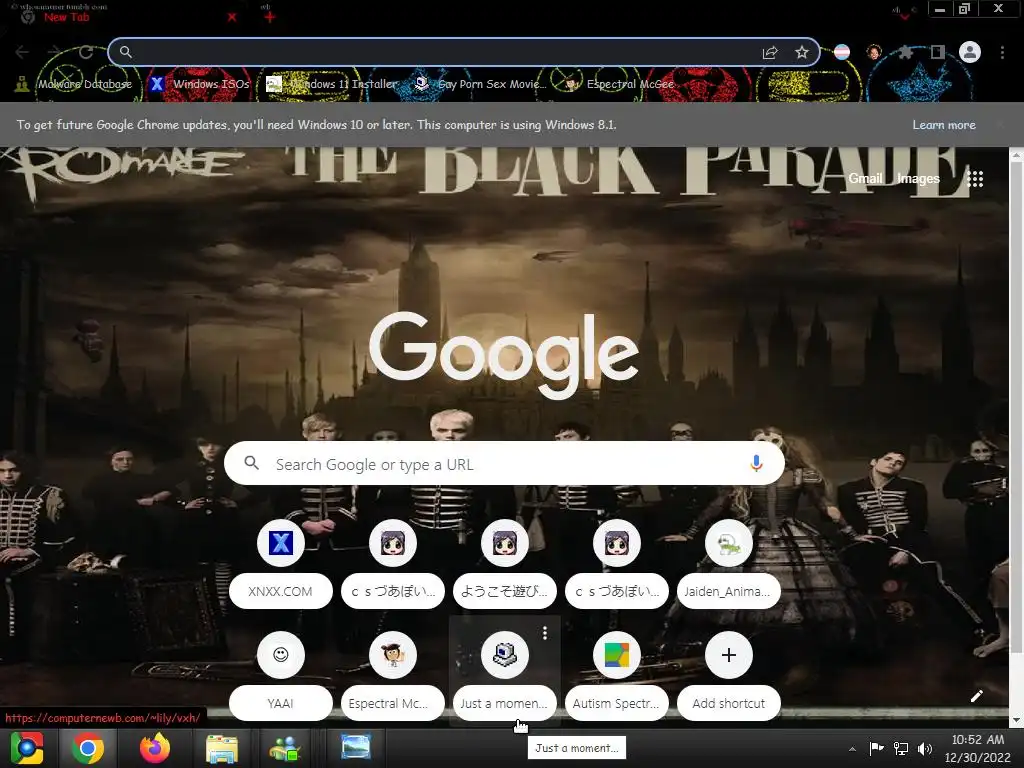Click the striped flag extension icon
Screen dimensions: 1024x768
tap(842, 52)
